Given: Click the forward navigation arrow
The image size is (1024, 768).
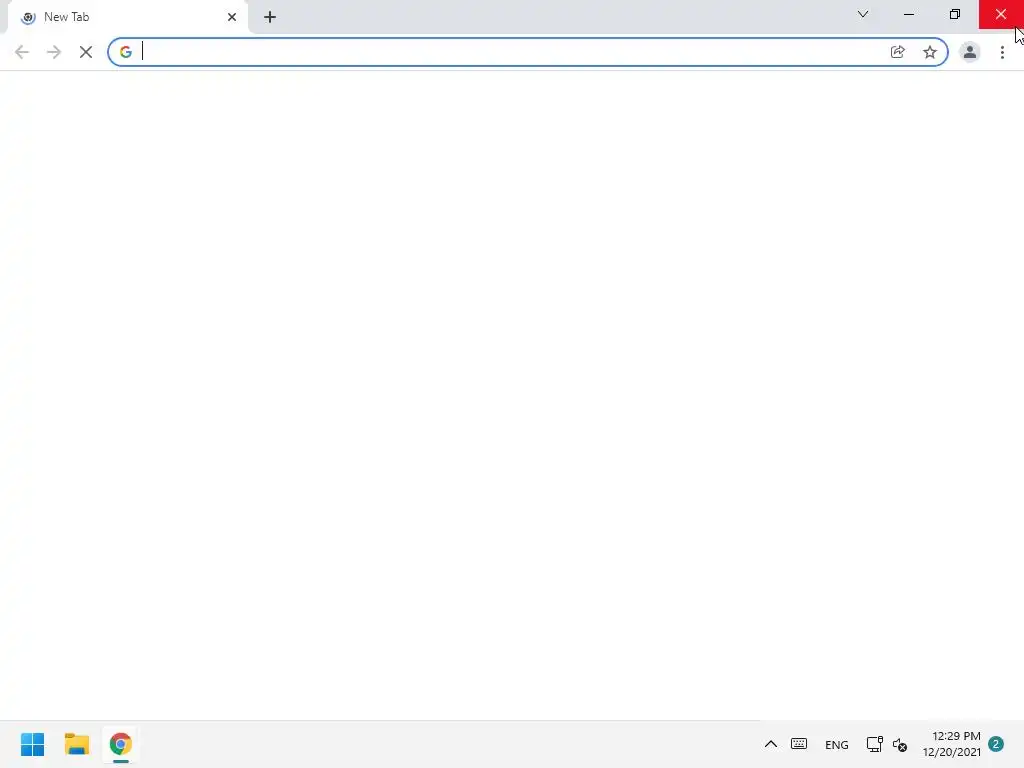Looking at the screenshot, I should pos(54,52).
